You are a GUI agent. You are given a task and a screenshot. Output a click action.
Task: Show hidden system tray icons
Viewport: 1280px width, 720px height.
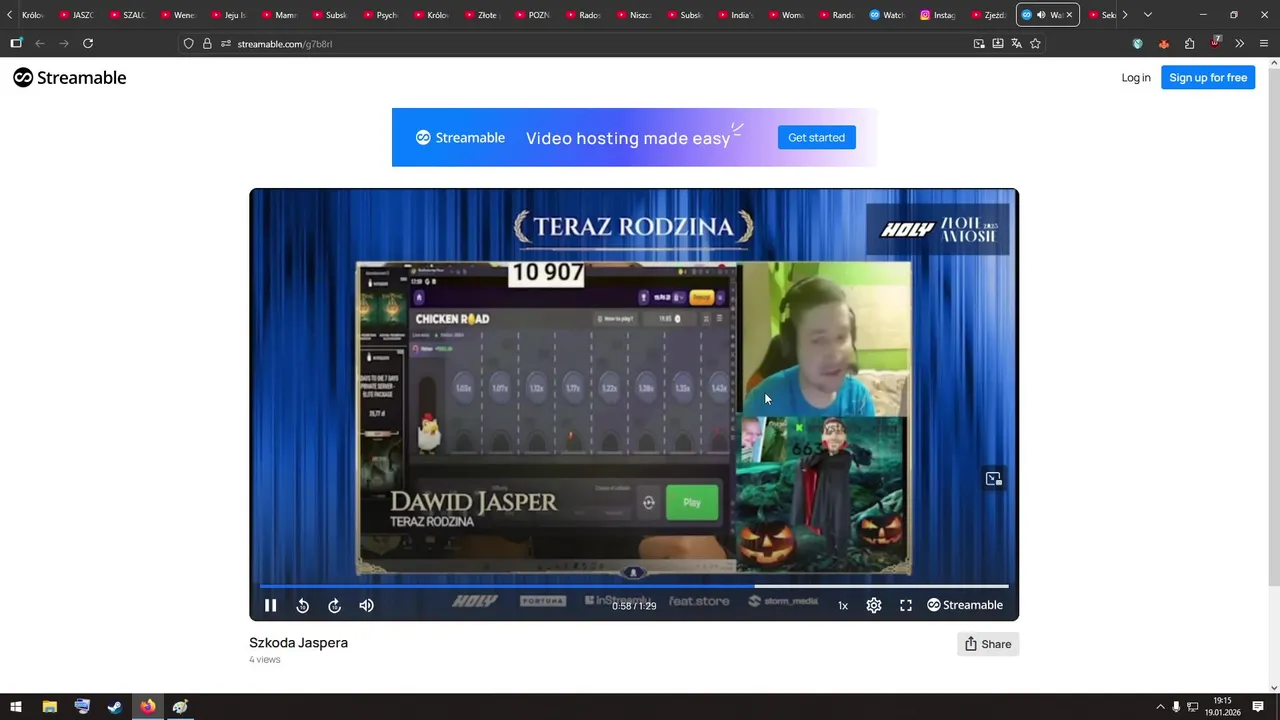1160,707
